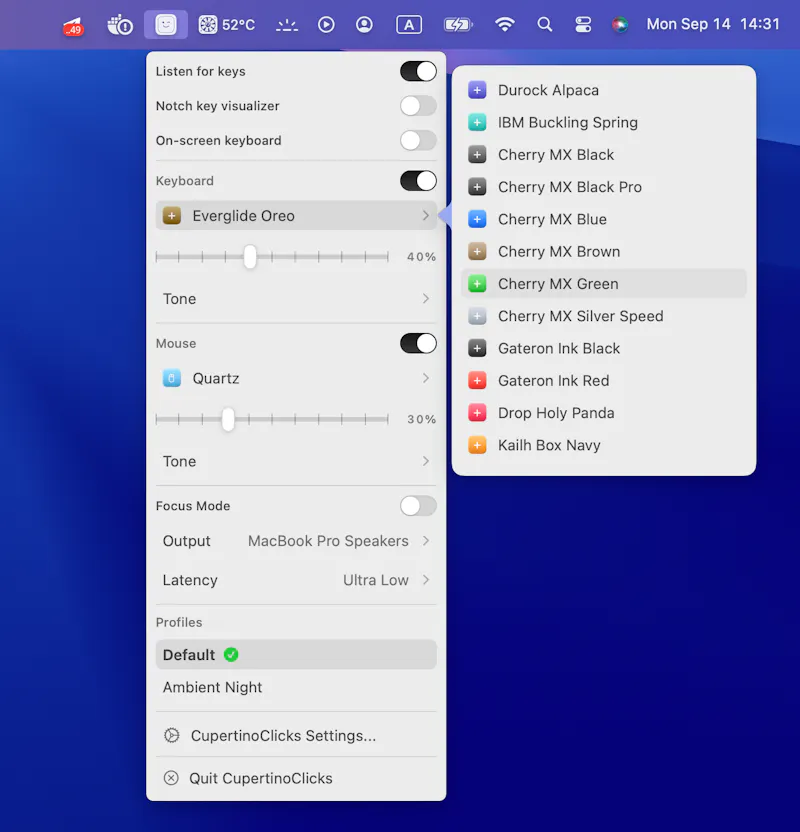Image resolution: width=800 pixels, height=832 pixels.
Task: Click the Now Playing play icon
Action: 326,24
